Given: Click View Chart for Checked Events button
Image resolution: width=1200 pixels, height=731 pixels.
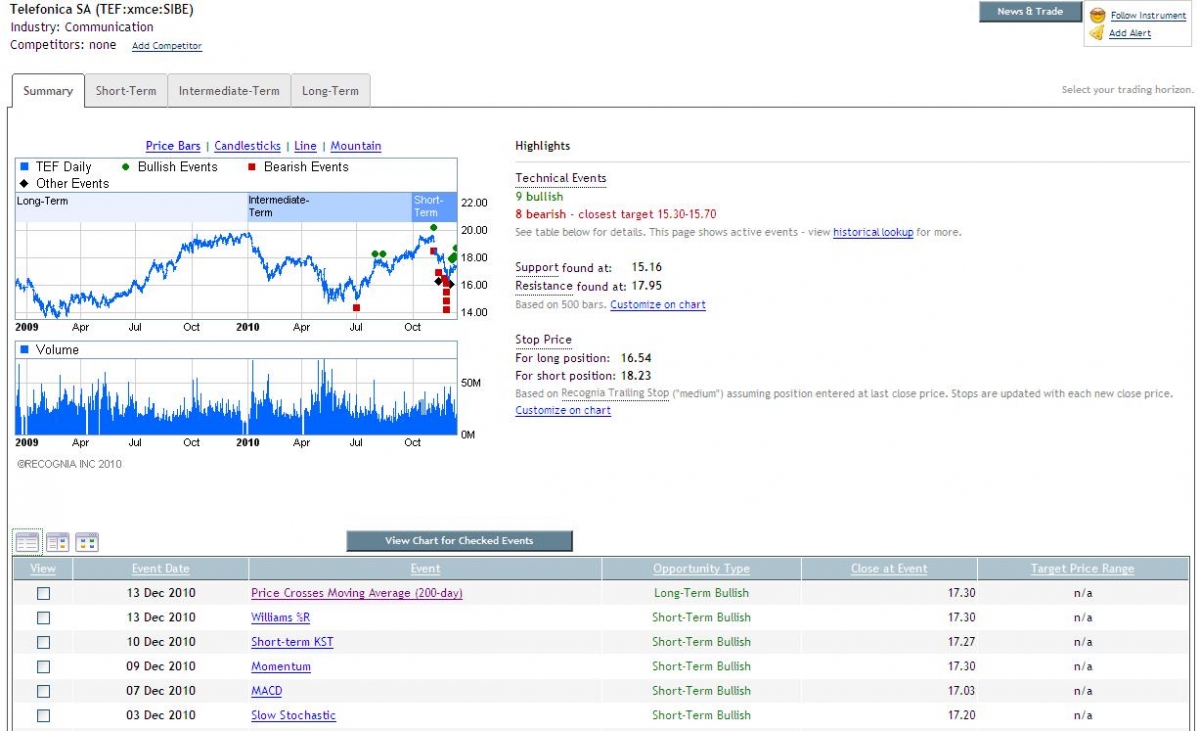Looking at the screenshot, I should pos(459,541).
